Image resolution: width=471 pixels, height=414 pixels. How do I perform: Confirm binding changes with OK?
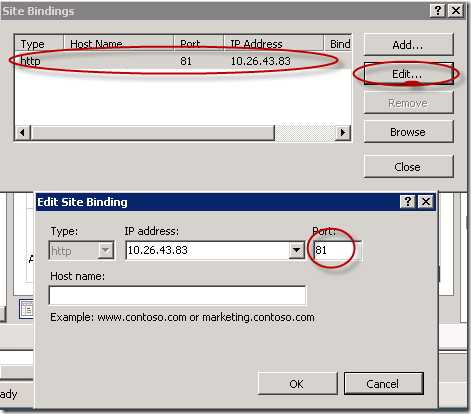(297, 384)
